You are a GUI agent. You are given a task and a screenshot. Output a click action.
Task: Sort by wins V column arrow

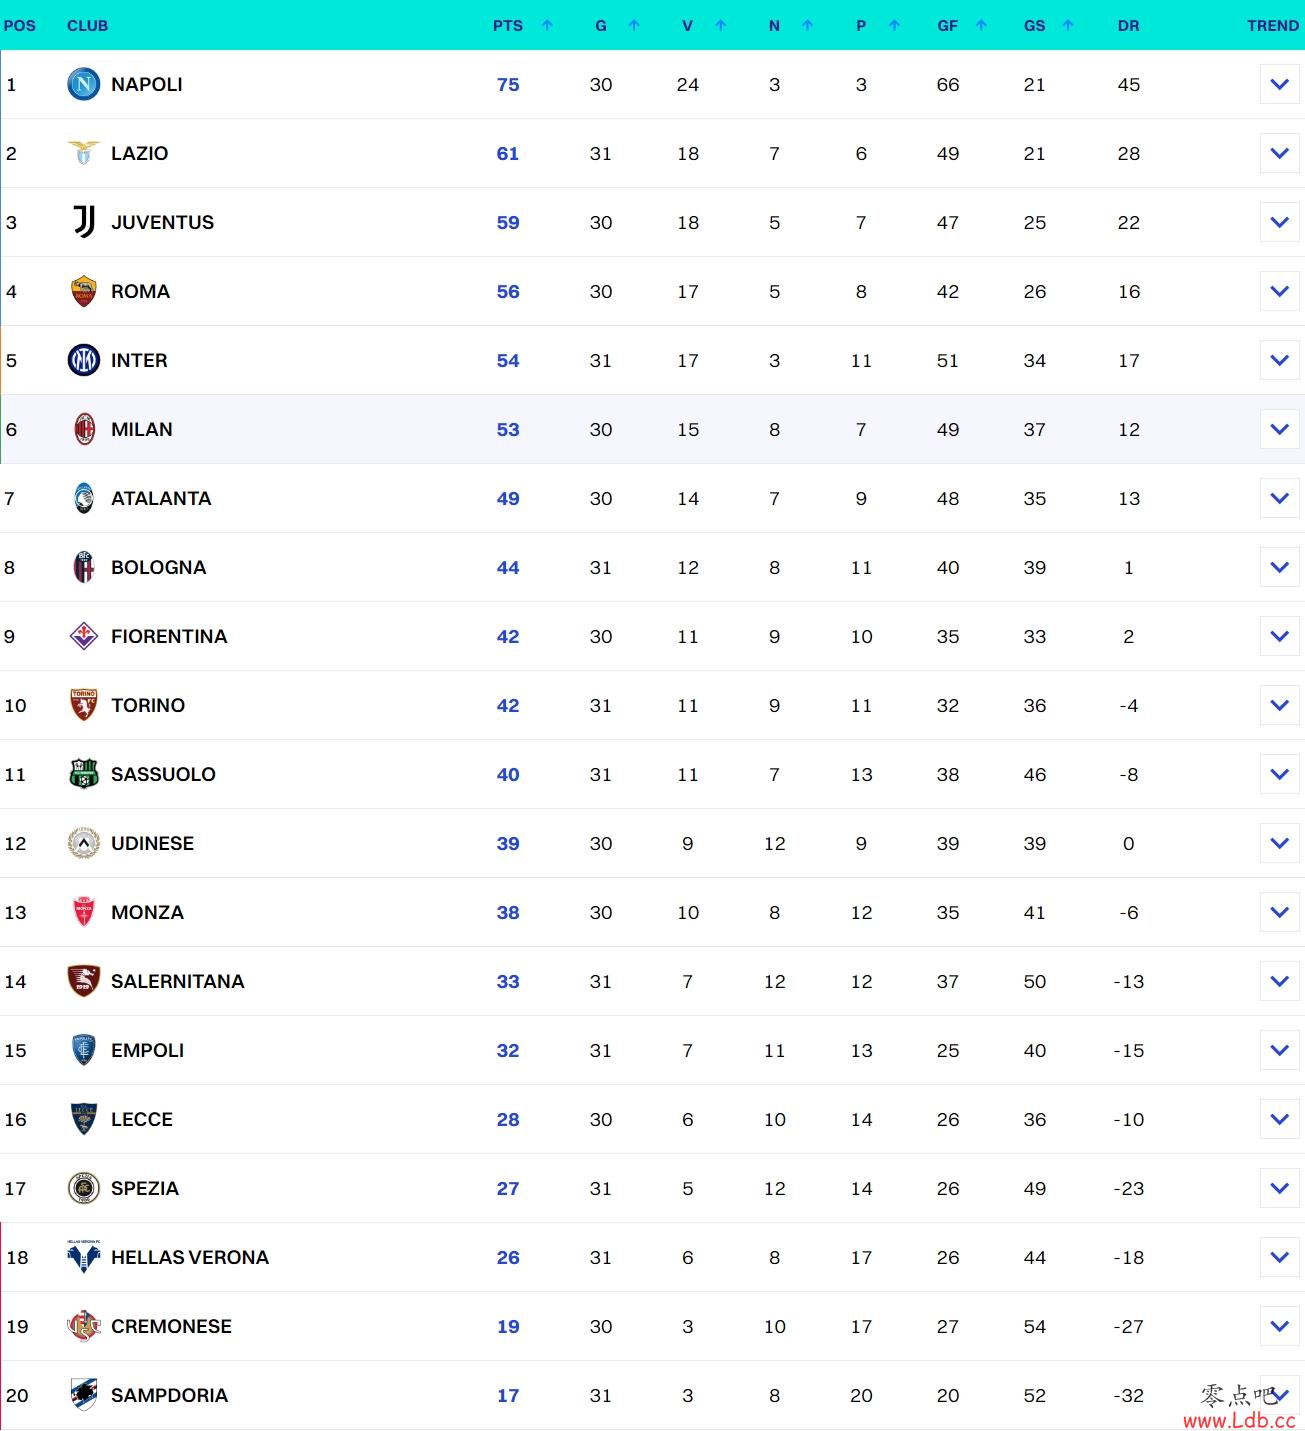721,26
